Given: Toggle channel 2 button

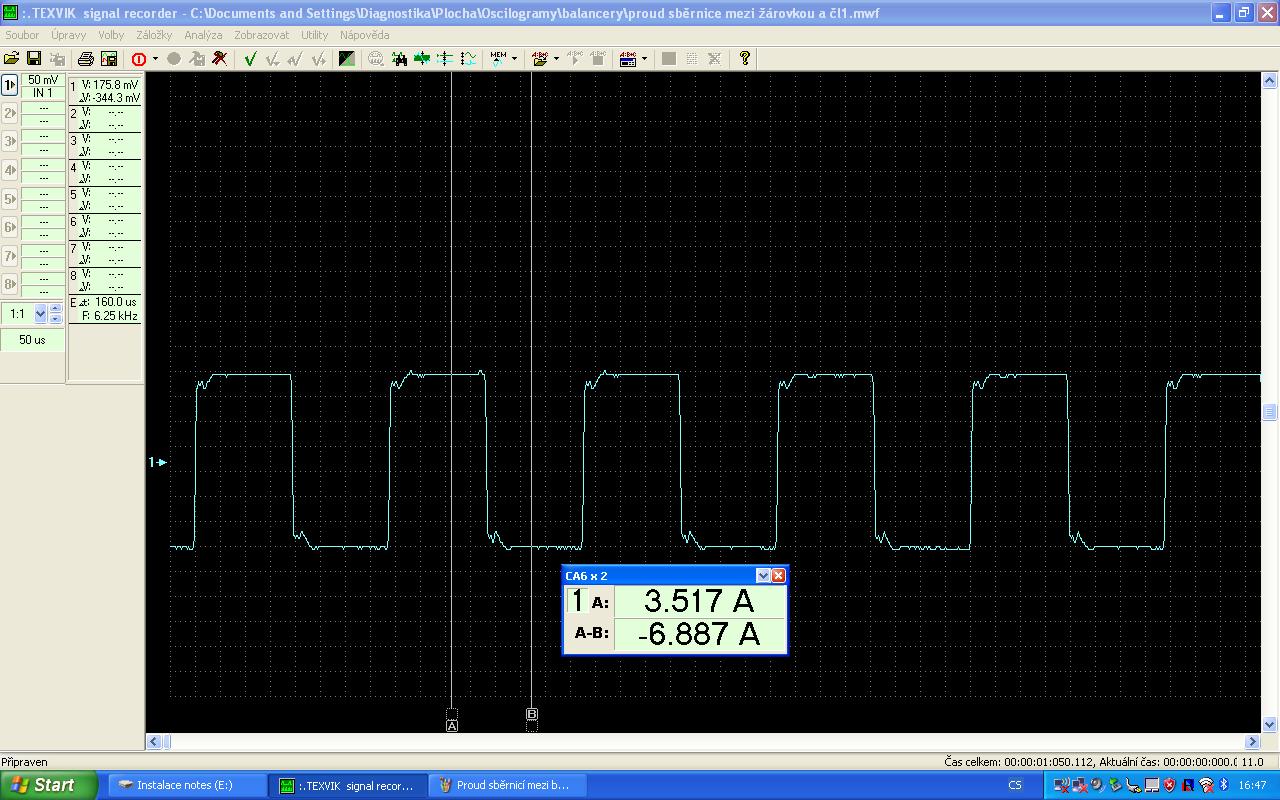Looking at the screenshot, I should [x=10, y=113].
